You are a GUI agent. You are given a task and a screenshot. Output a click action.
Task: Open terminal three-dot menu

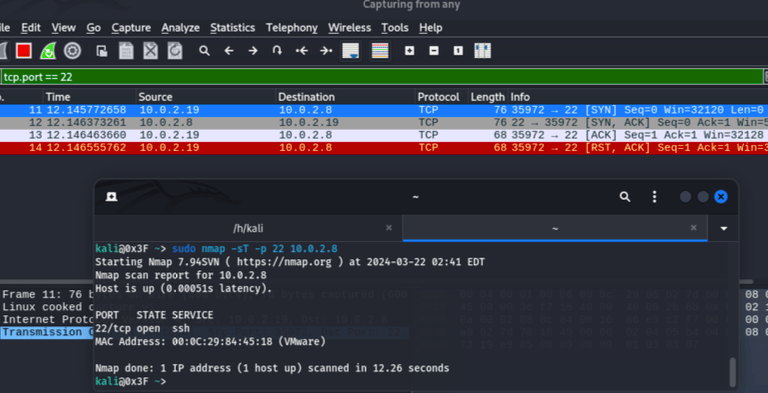654,197
